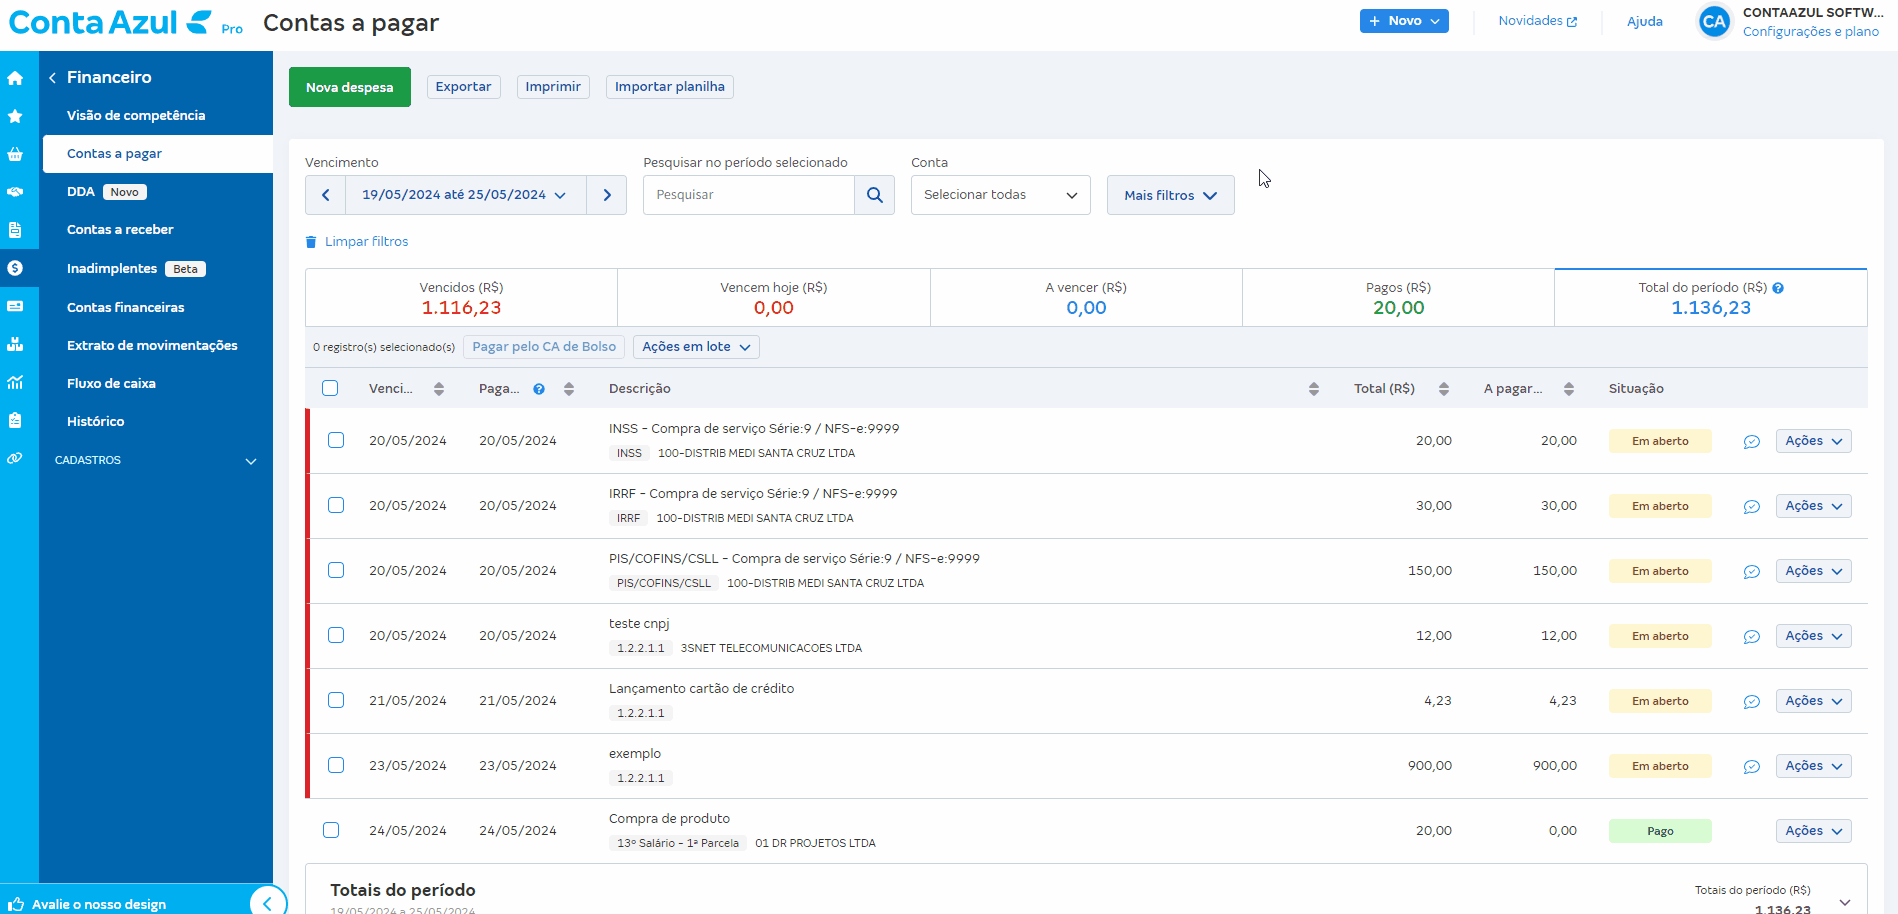
Task: Open the date range 19/05/2024 até 25/05/2024 dropdown
Action: [465, 195]
